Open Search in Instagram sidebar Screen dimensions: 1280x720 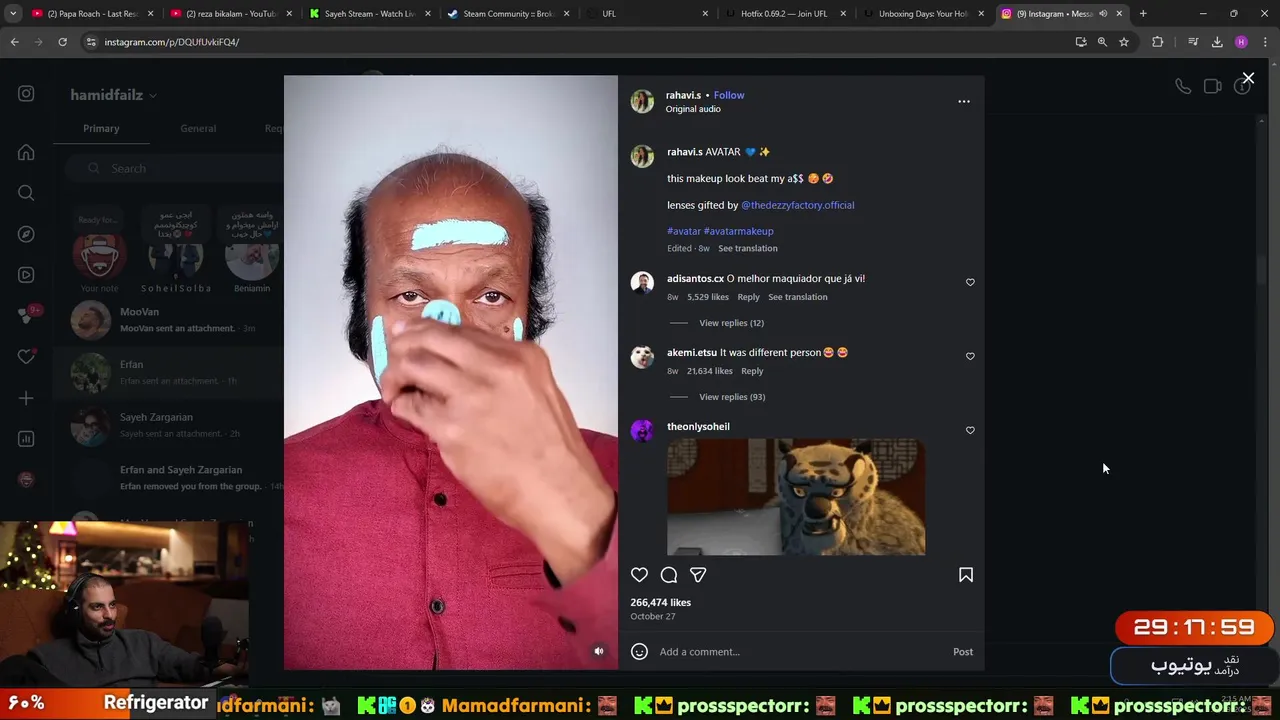26,193
